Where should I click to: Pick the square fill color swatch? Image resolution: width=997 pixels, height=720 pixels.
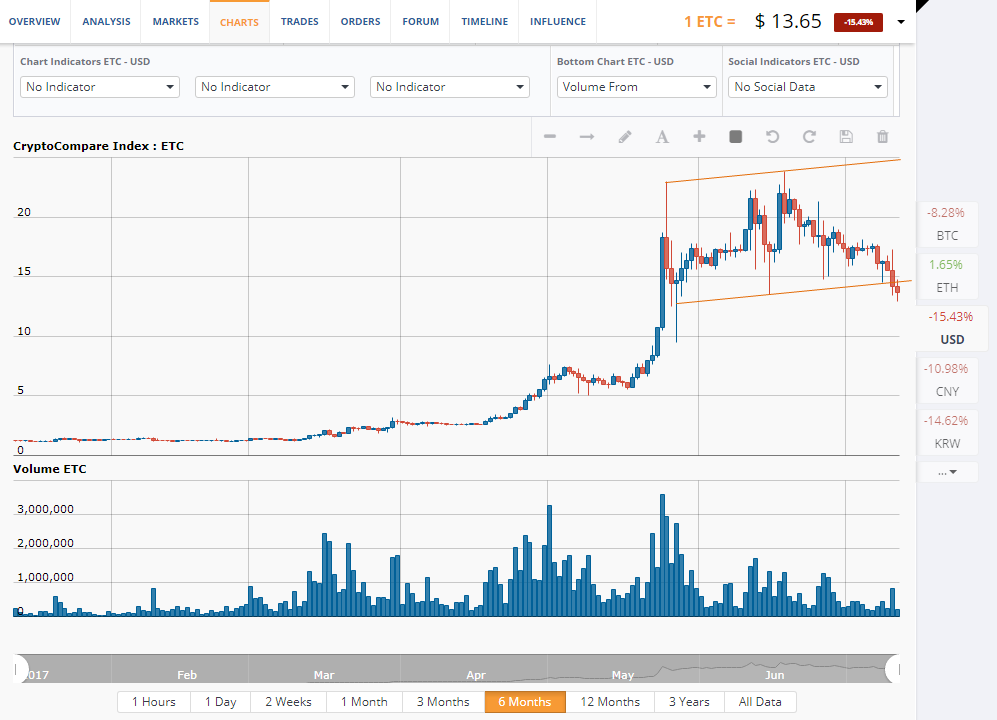tap(736, 137)
